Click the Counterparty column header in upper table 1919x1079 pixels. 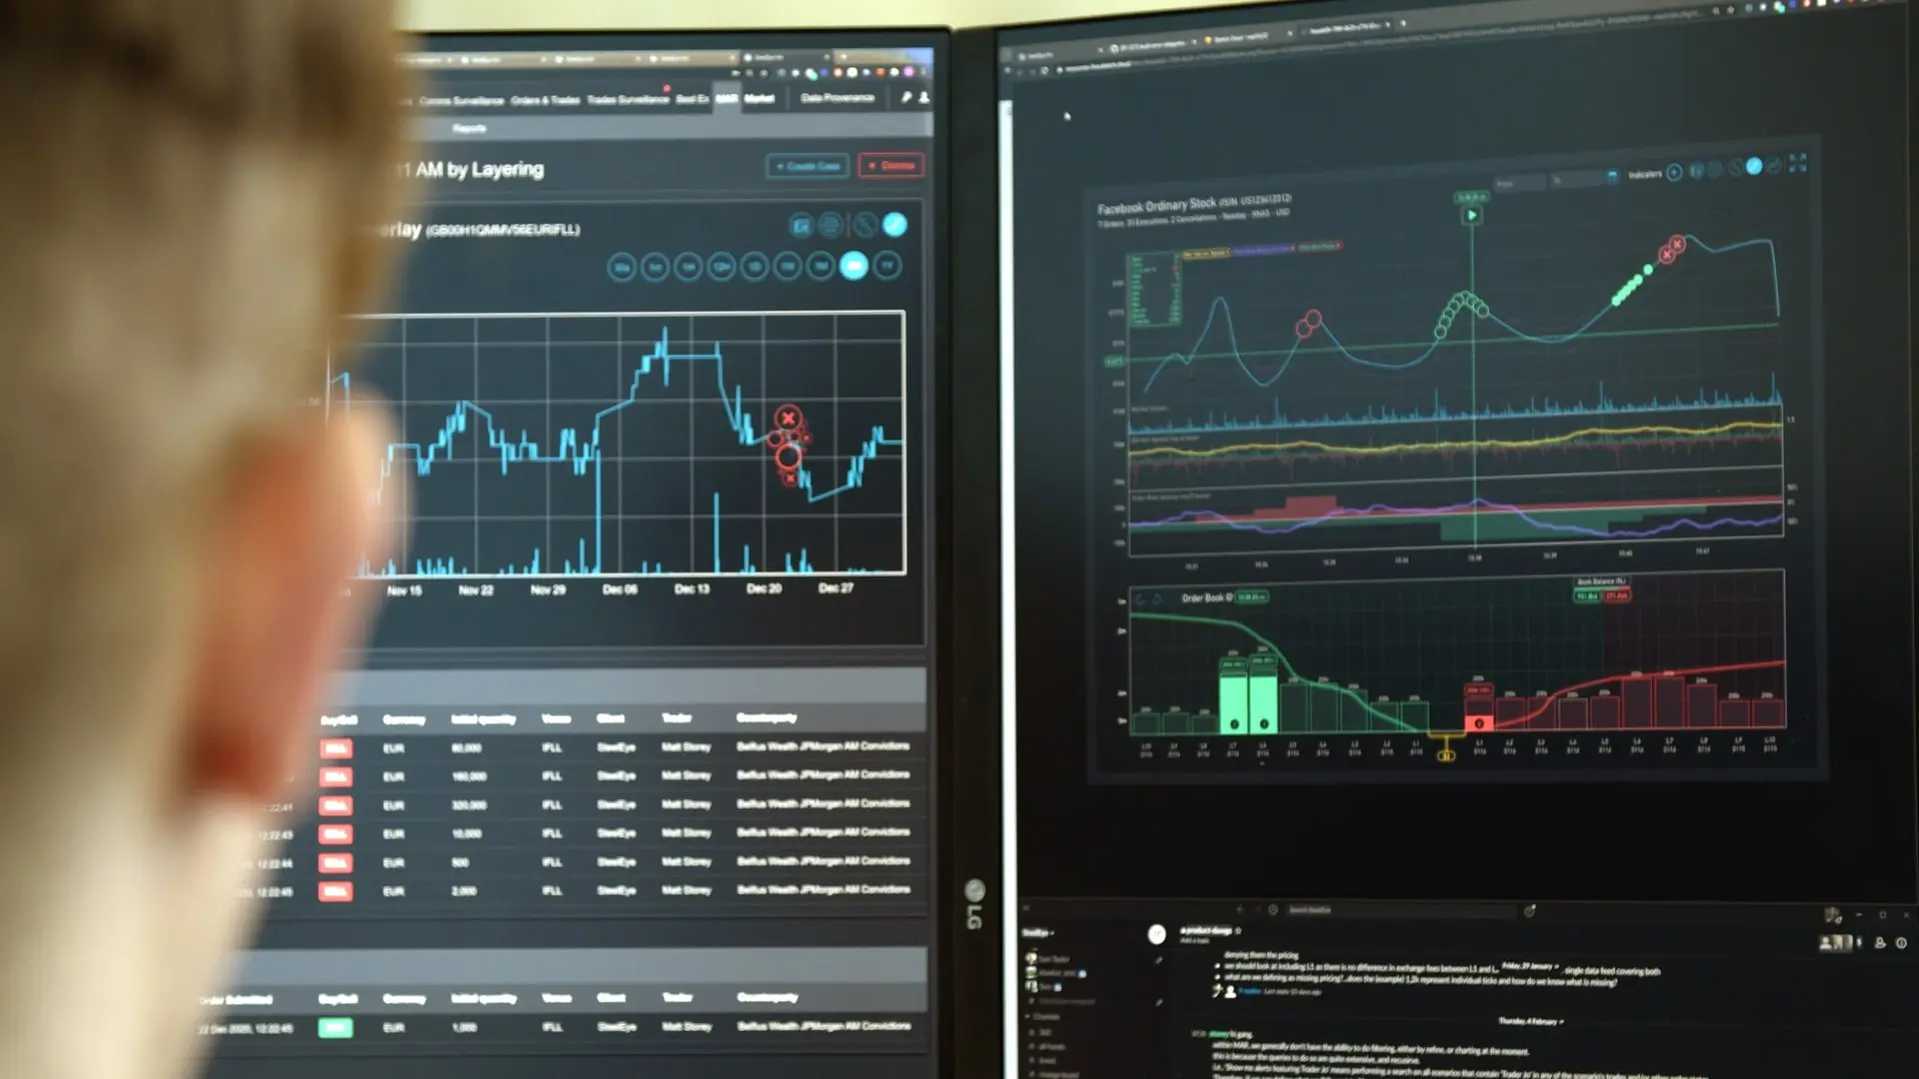(766, 718)
